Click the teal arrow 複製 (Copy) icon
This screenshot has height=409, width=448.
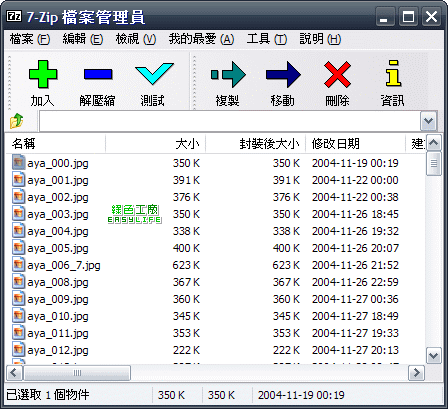point(228,74)
